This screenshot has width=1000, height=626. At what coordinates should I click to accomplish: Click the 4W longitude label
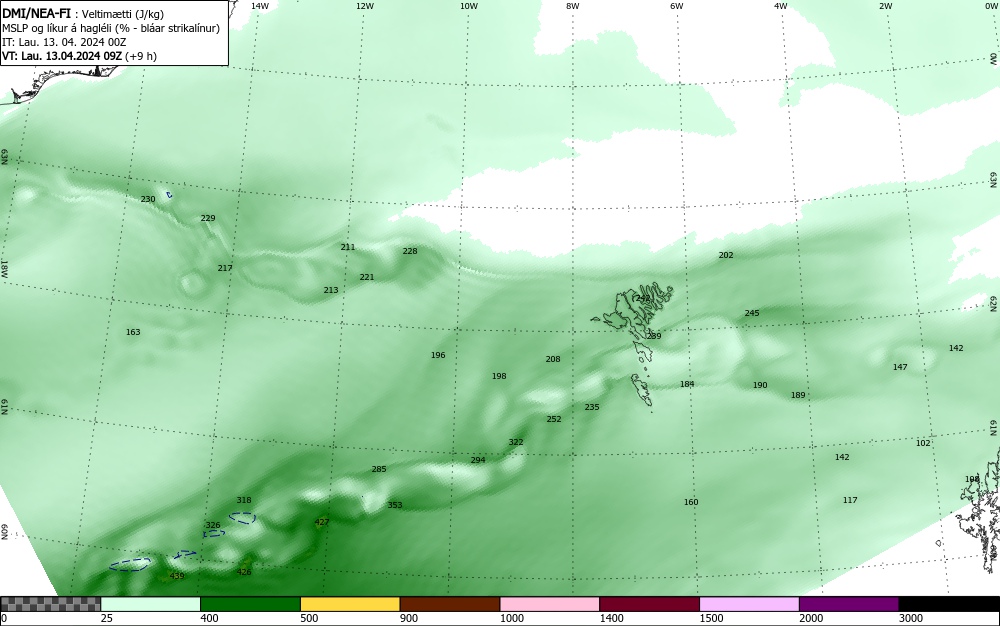tap(781, 6)
